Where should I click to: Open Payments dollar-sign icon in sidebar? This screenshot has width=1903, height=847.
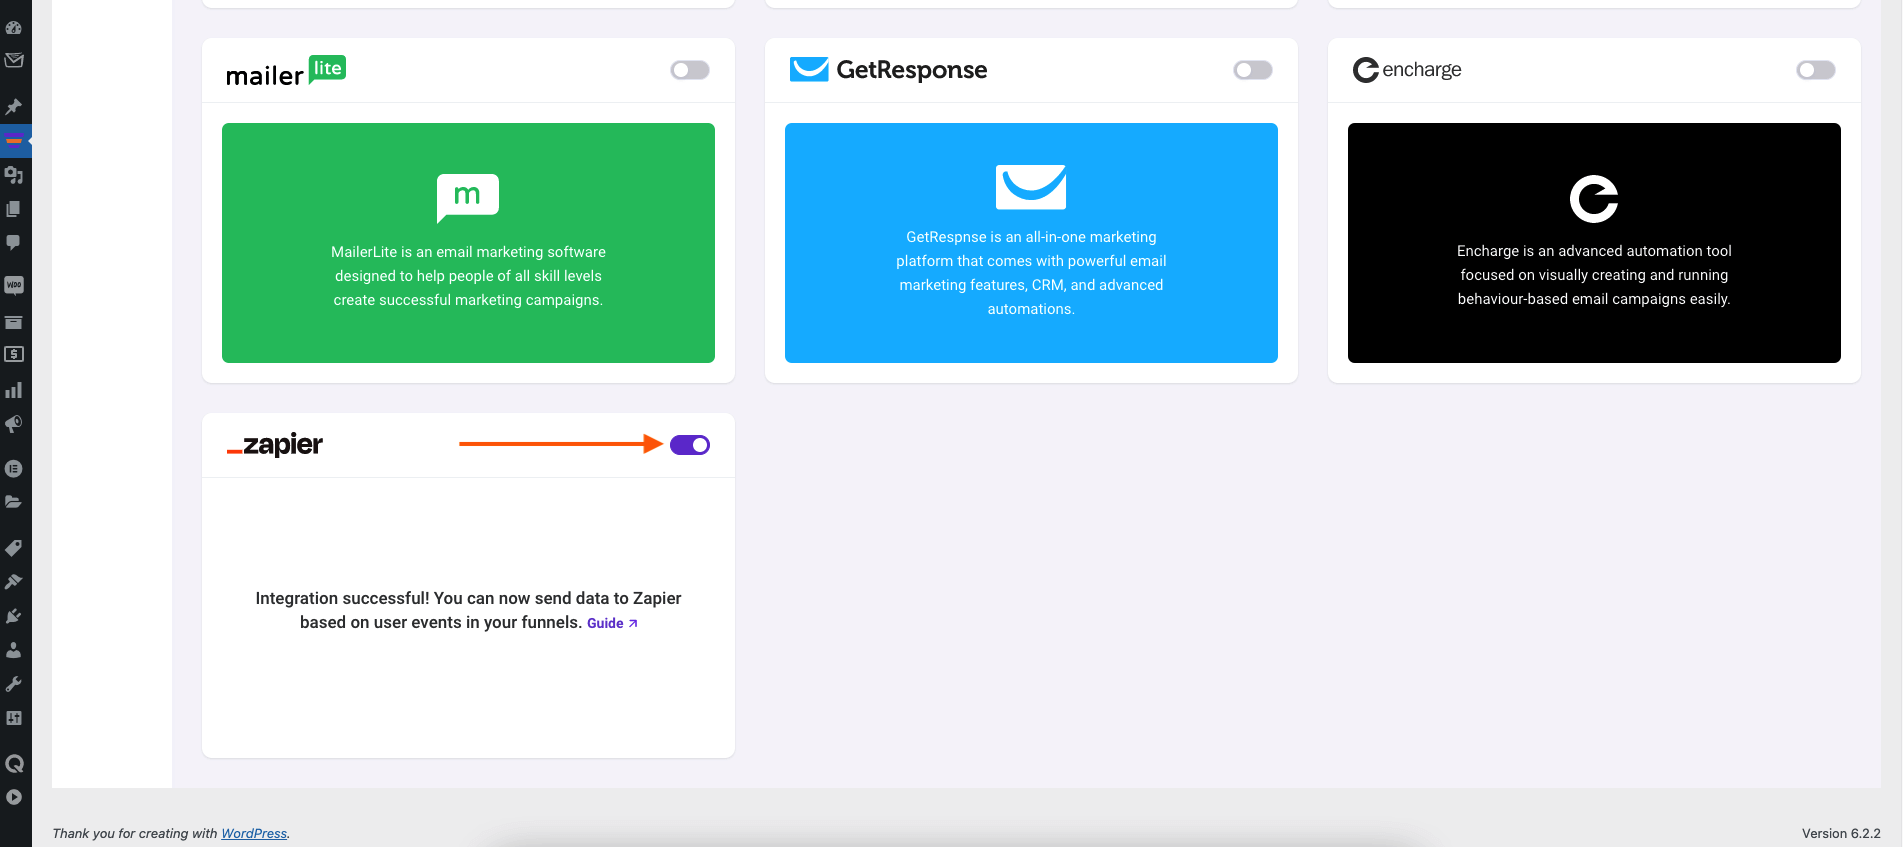pos(14,354)
